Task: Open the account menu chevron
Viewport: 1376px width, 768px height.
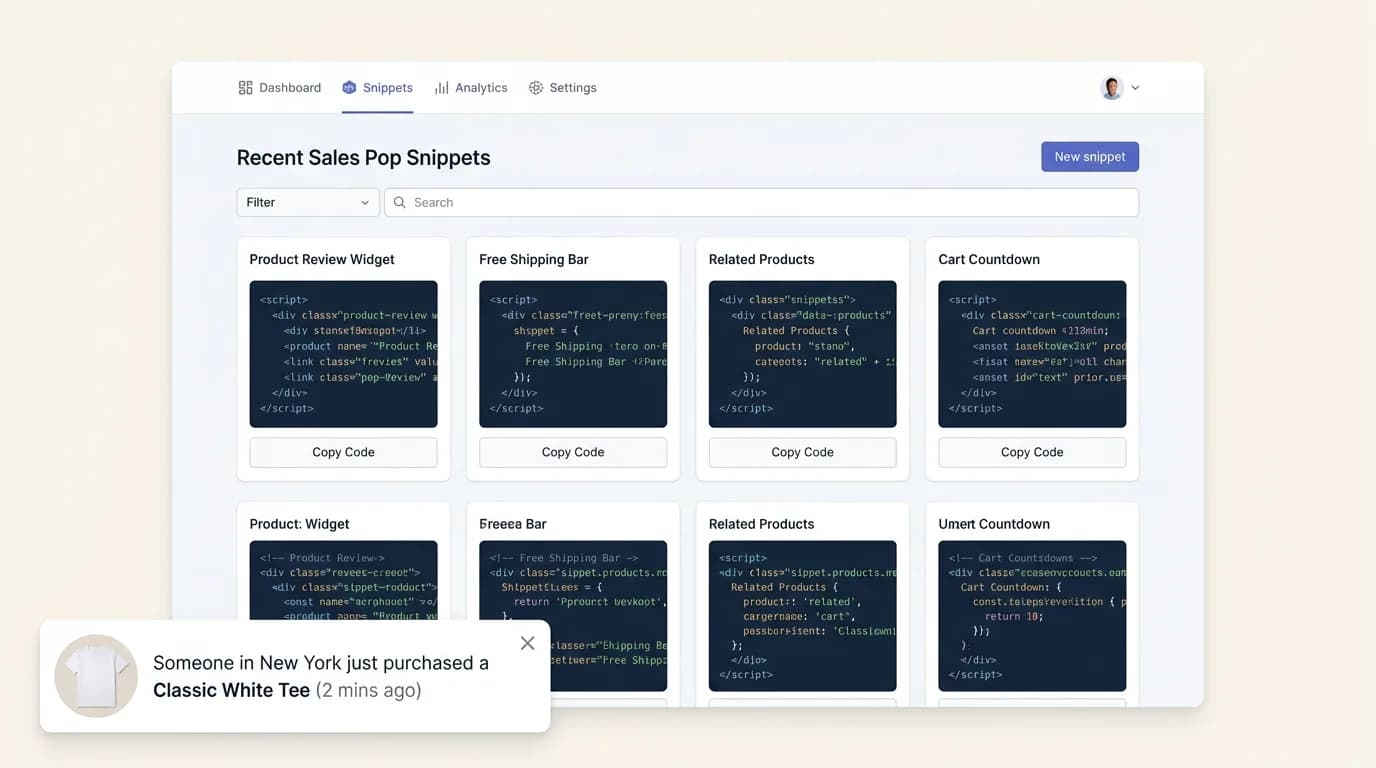Action: point(1135,88)
